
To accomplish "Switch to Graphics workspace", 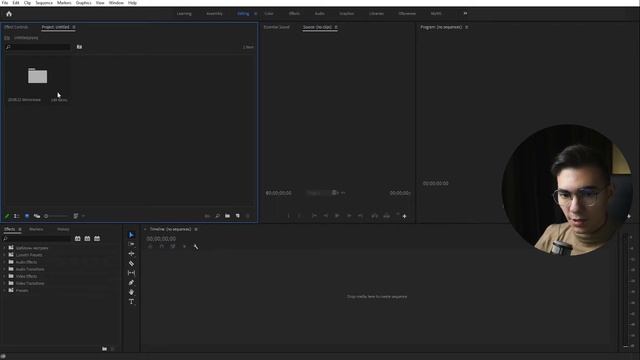I will tap(347, 13).
